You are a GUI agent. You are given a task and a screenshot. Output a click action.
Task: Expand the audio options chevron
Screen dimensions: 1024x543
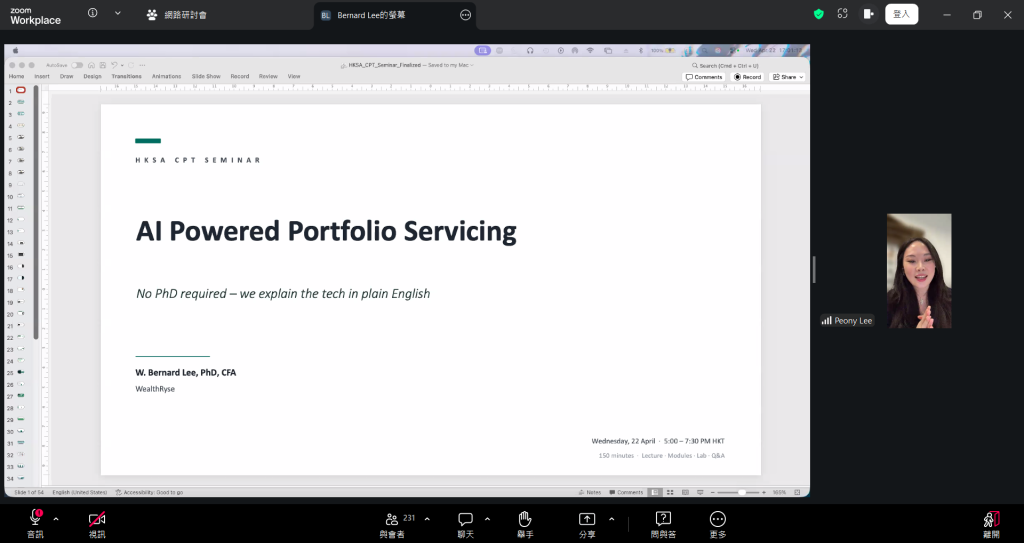coord(56,519)
